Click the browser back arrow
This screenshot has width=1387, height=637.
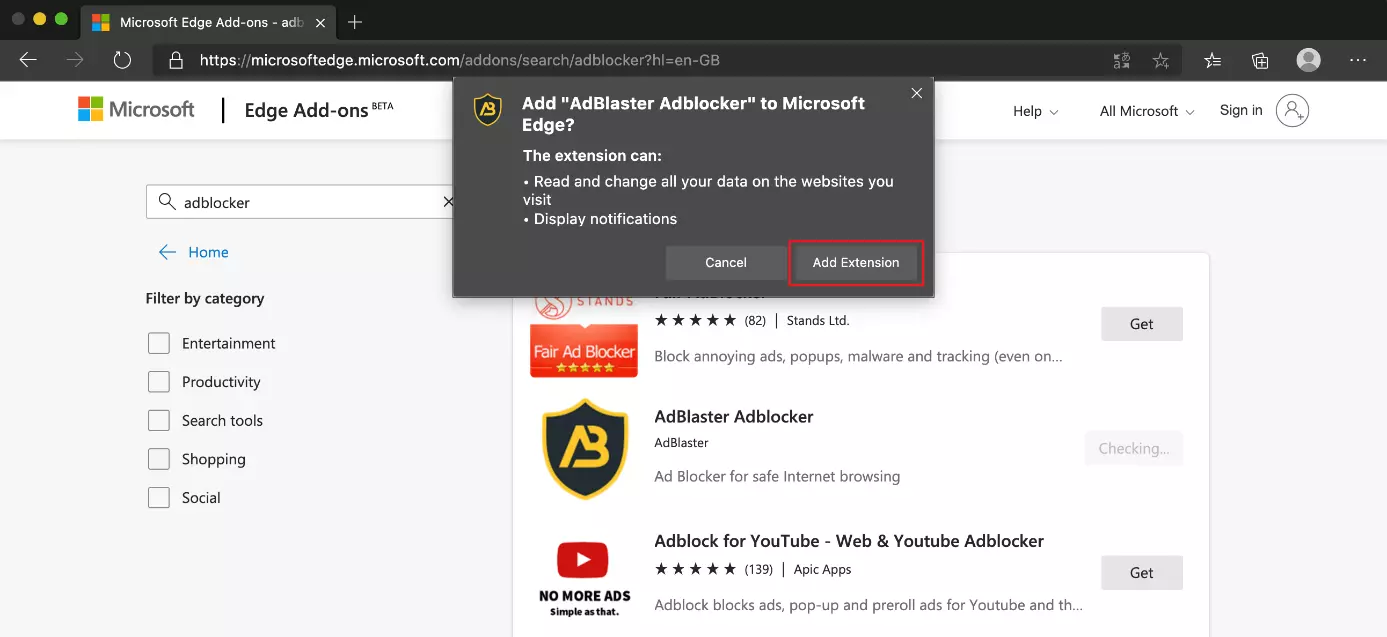pos(28,60)
